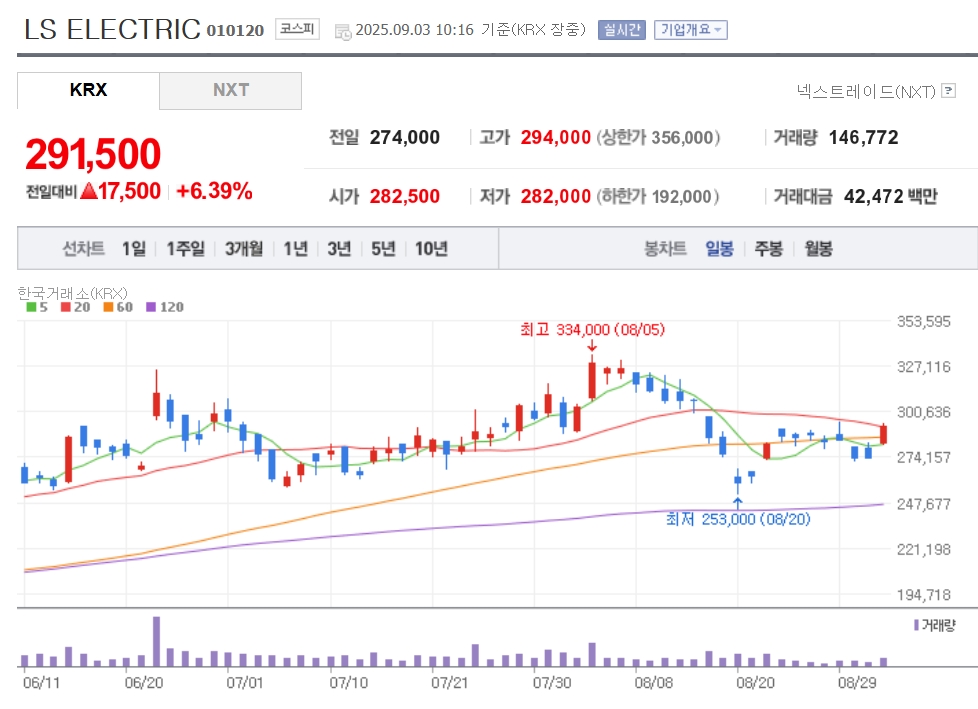Select the 1일 line chart period
This screenshot has width=978, height=709.
pos(133,249)
